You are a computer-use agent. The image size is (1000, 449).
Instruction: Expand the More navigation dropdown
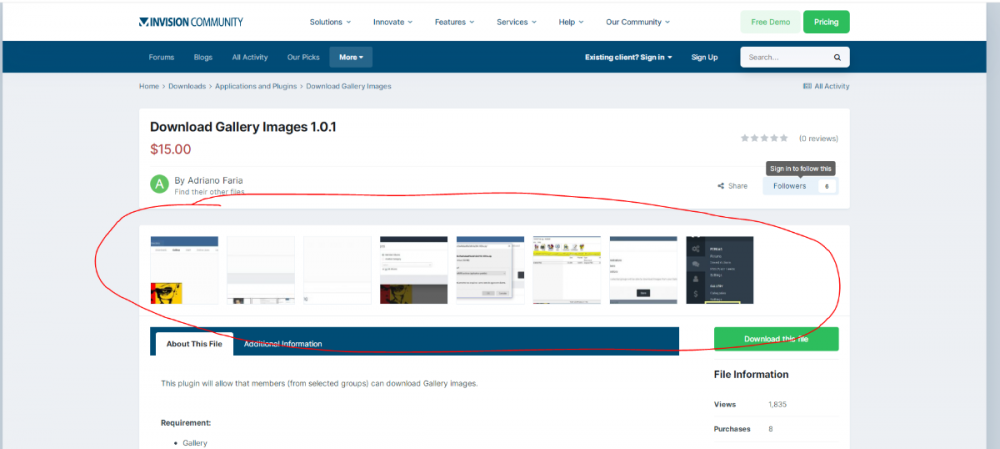(x=350, y=57)
